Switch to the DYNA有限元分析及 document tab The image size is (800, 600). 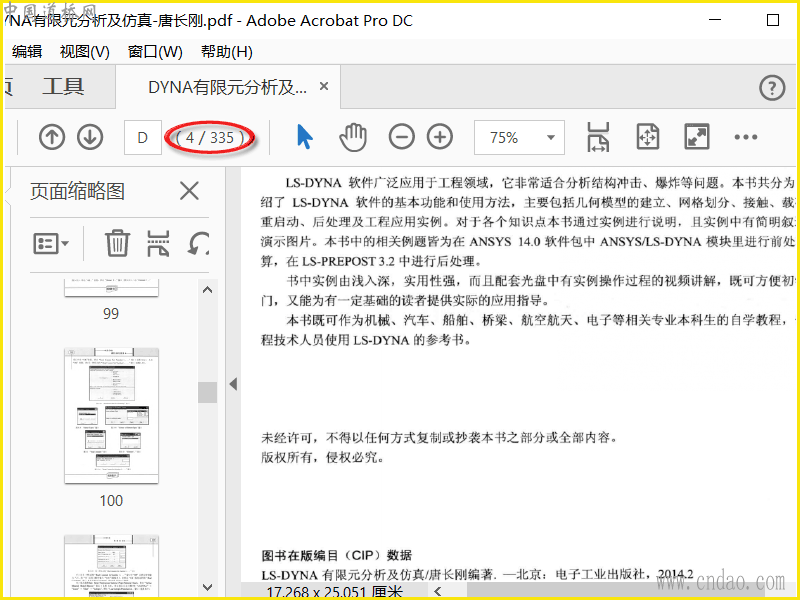click(x=228, y=87)
